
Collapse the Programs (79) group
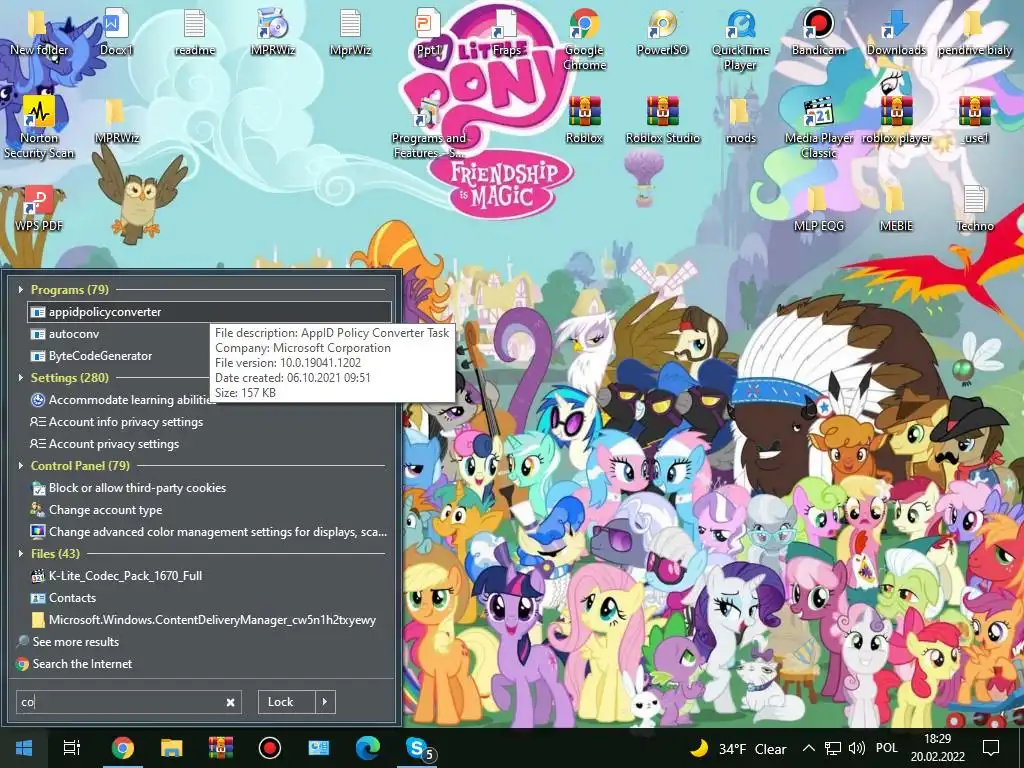20,289
